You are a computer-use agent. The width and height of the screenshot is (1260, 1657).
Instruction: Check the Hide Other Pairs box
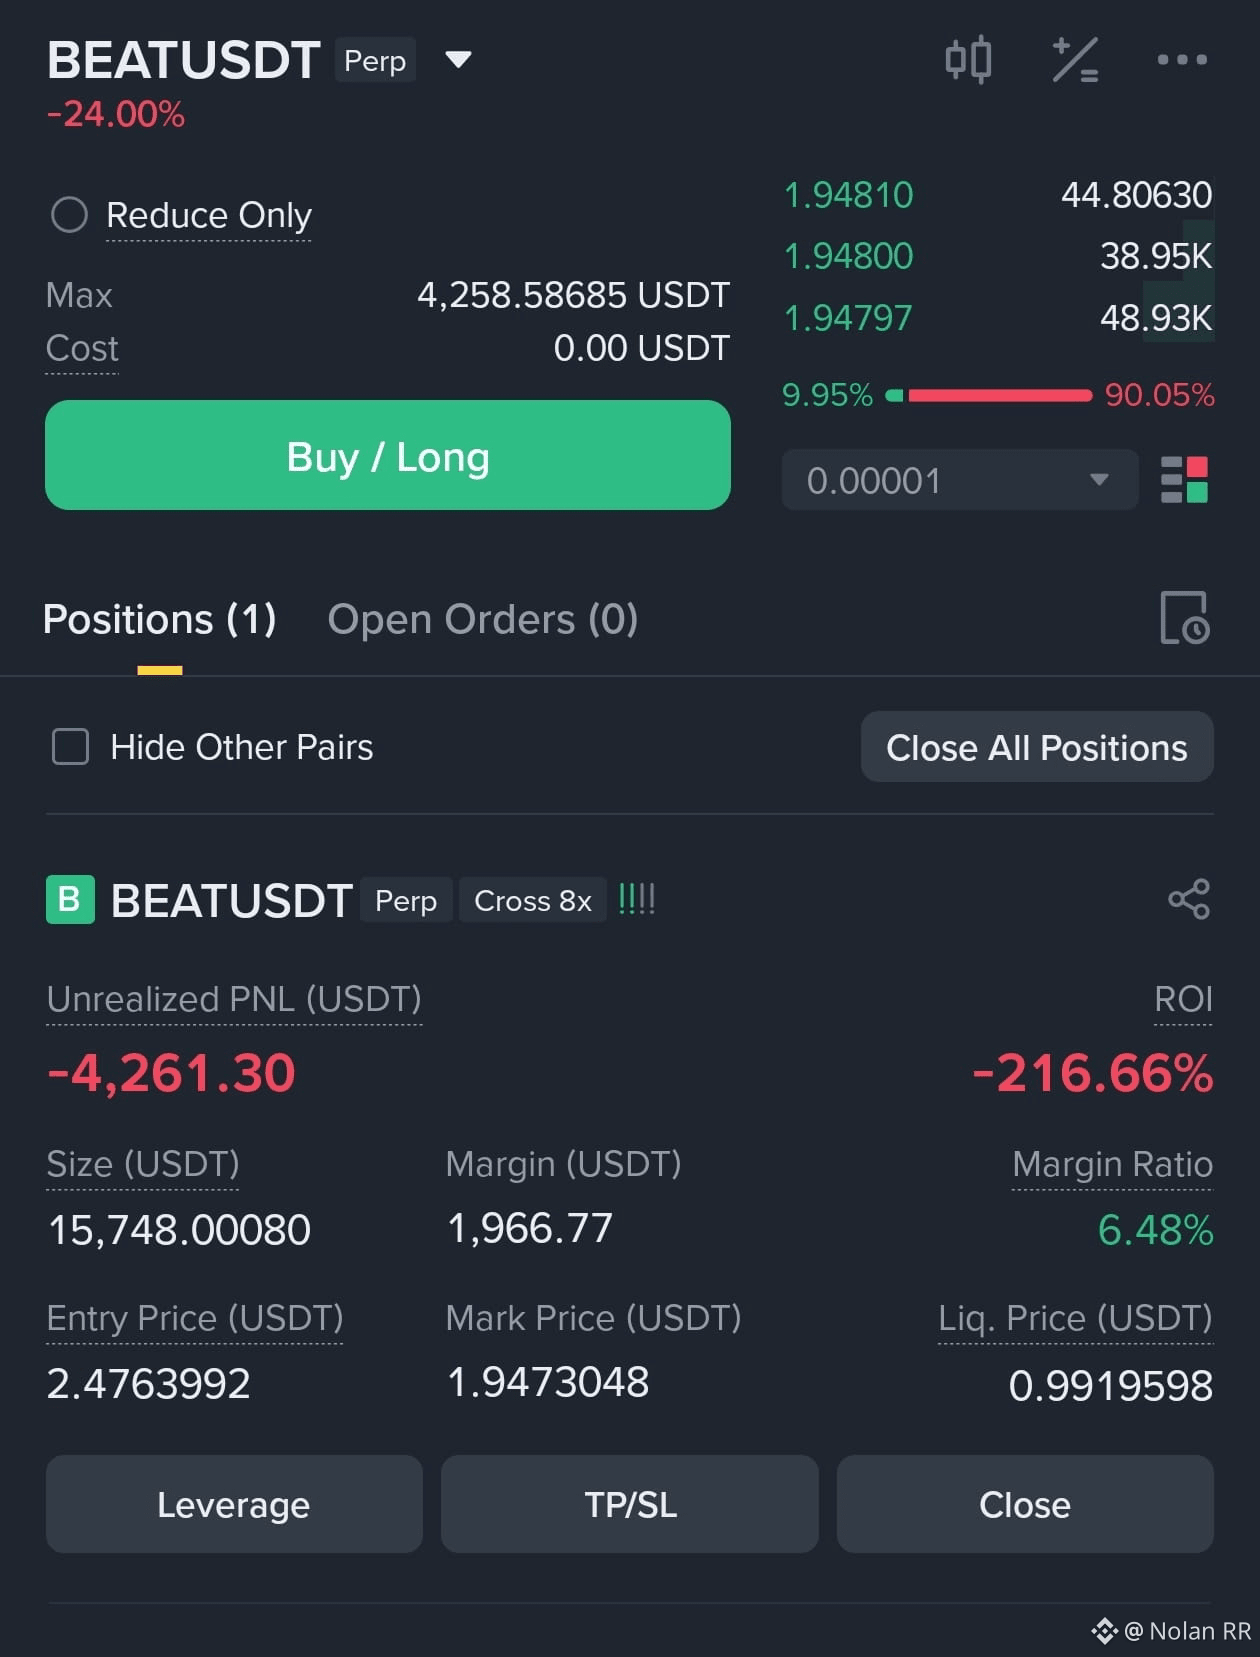point(70,747)
